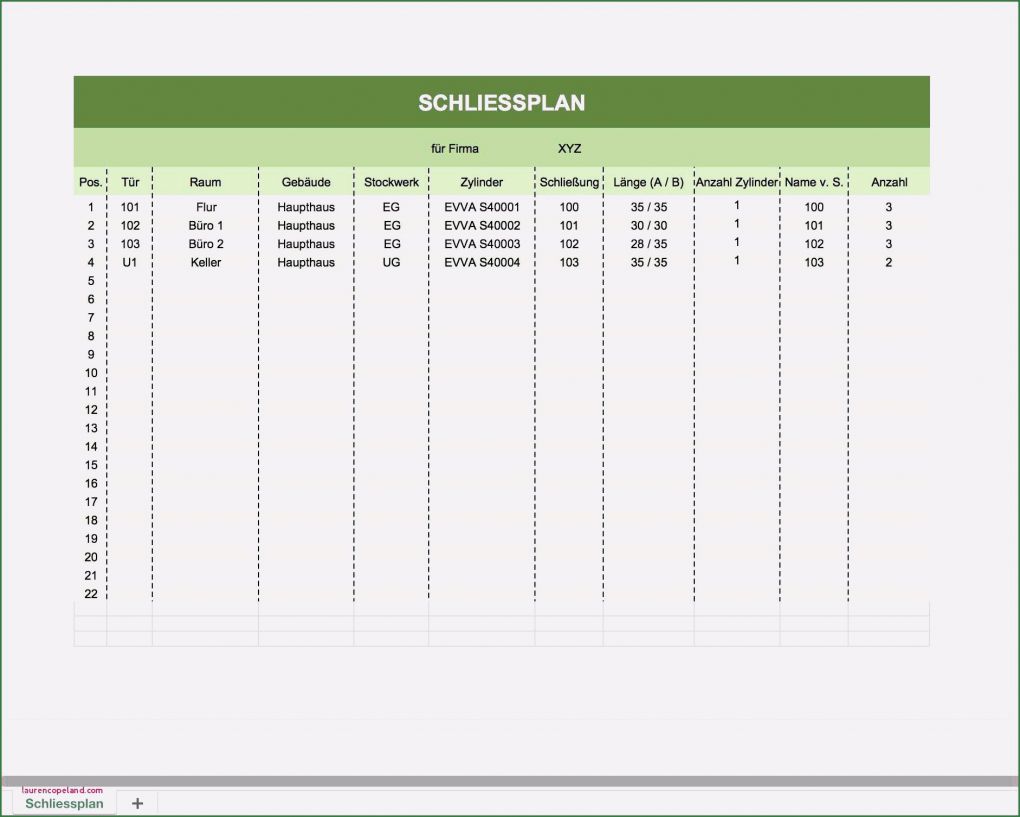Select the Raum column header
Viewport: 1020px width, 817px height.
click(x=205, y=182)
